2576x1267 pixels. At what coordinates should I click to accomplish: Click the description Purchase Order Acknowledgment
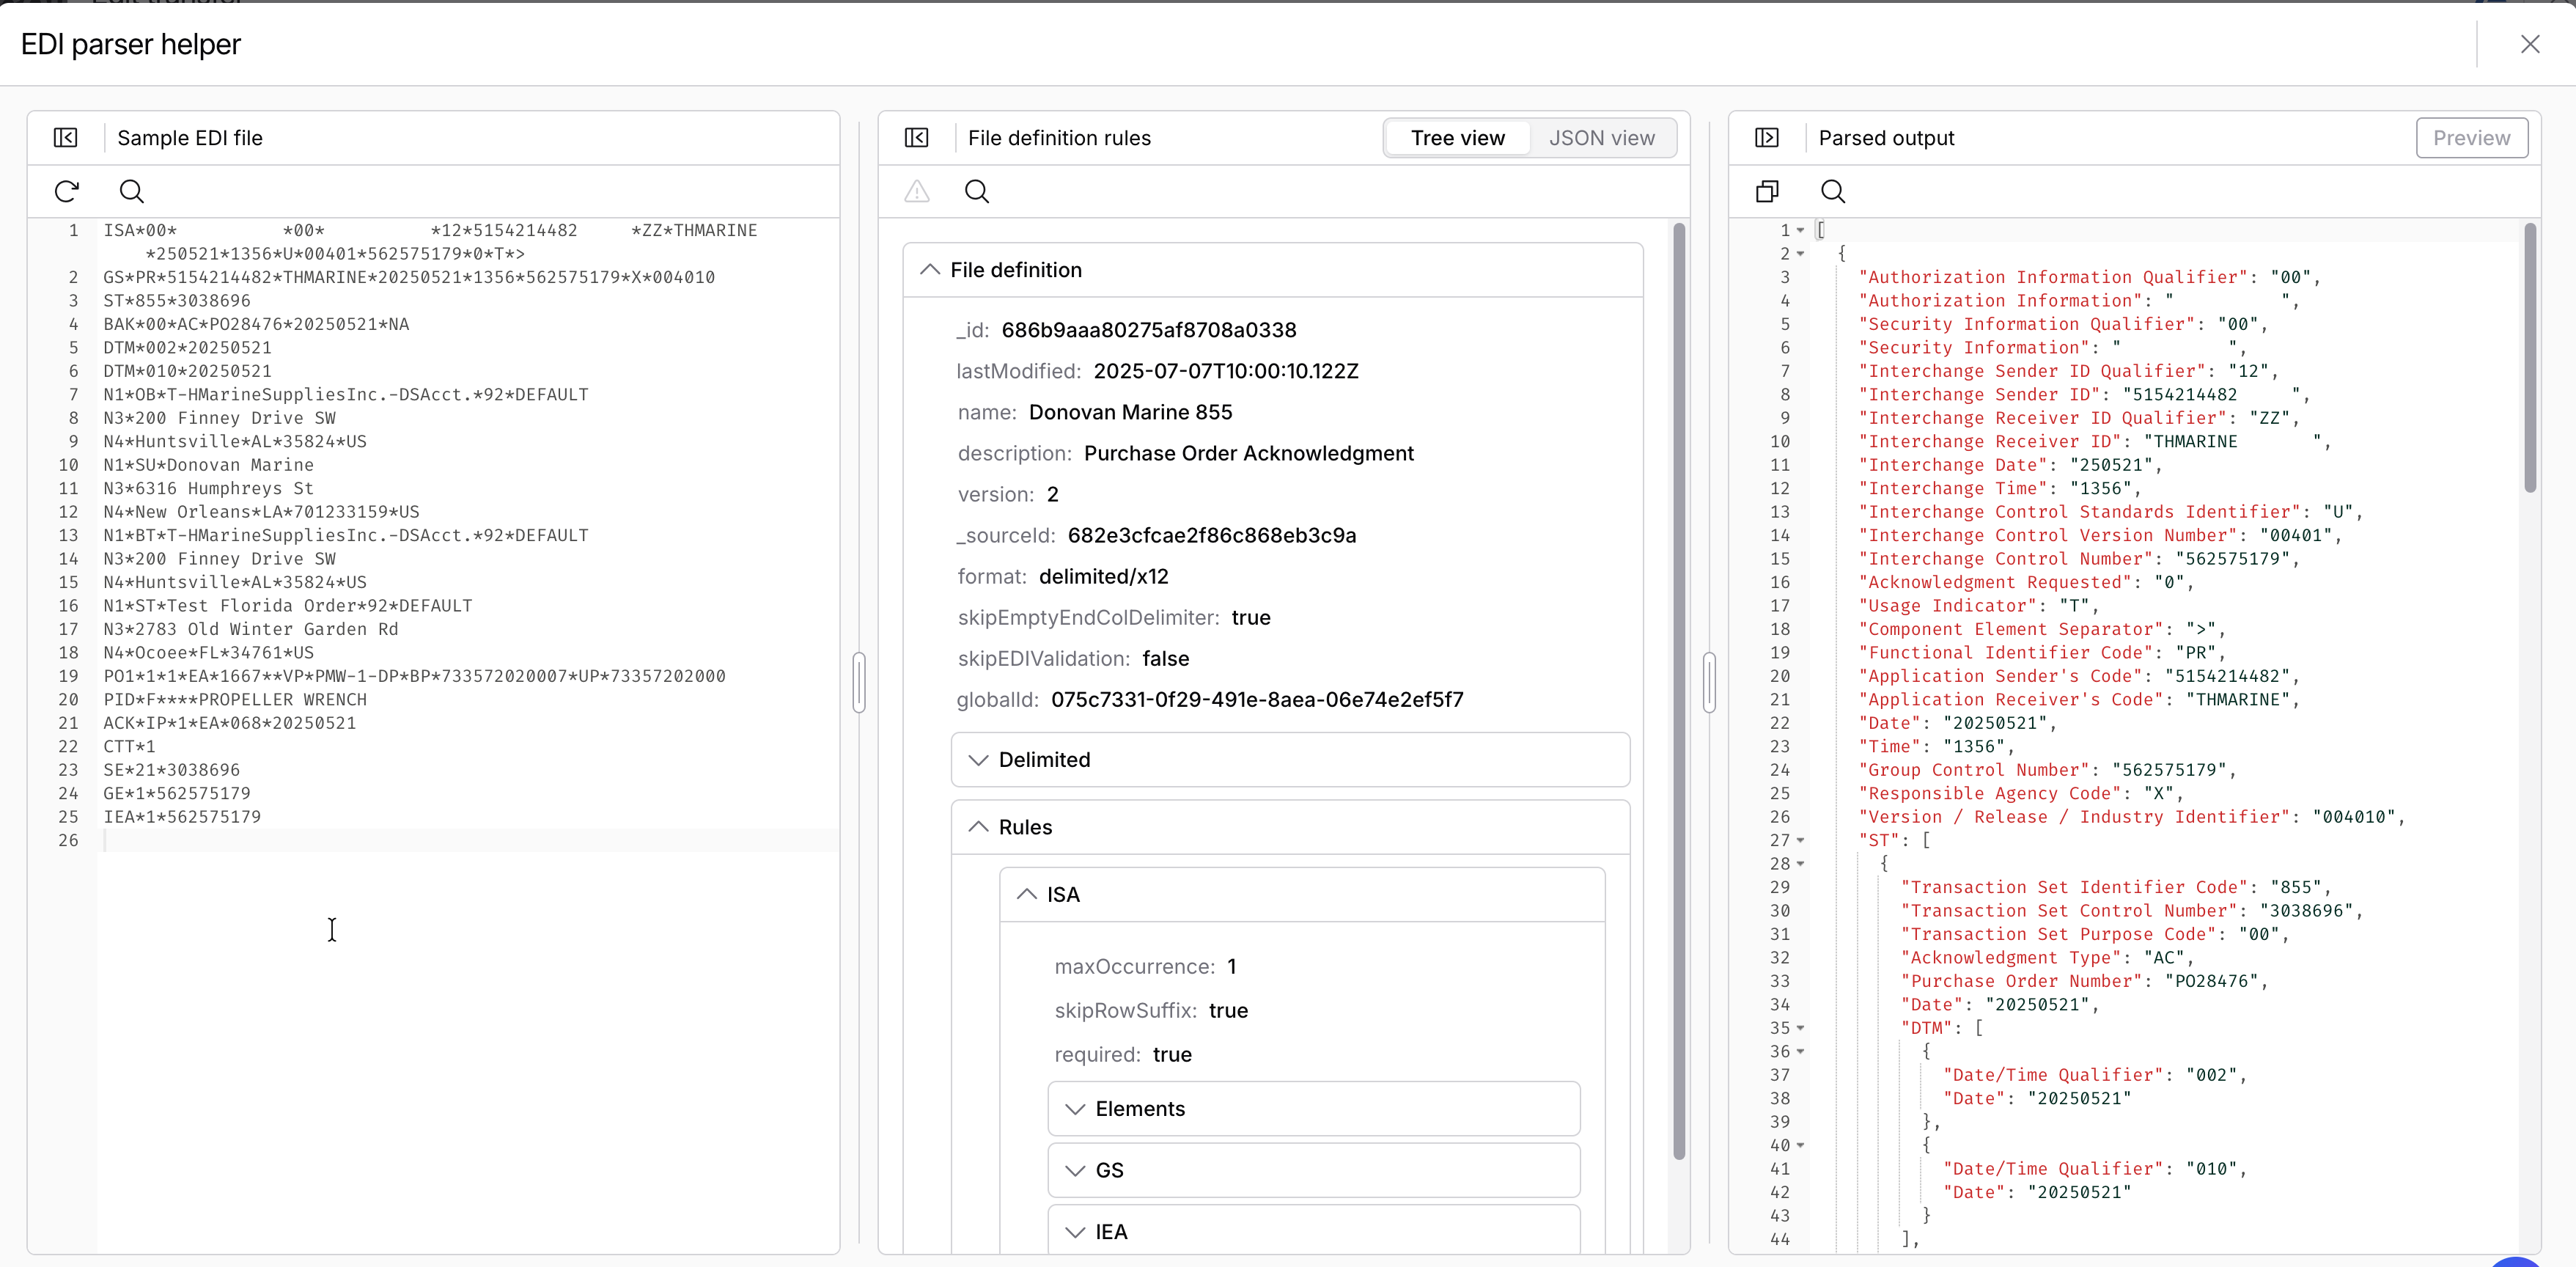point(1248,454)
